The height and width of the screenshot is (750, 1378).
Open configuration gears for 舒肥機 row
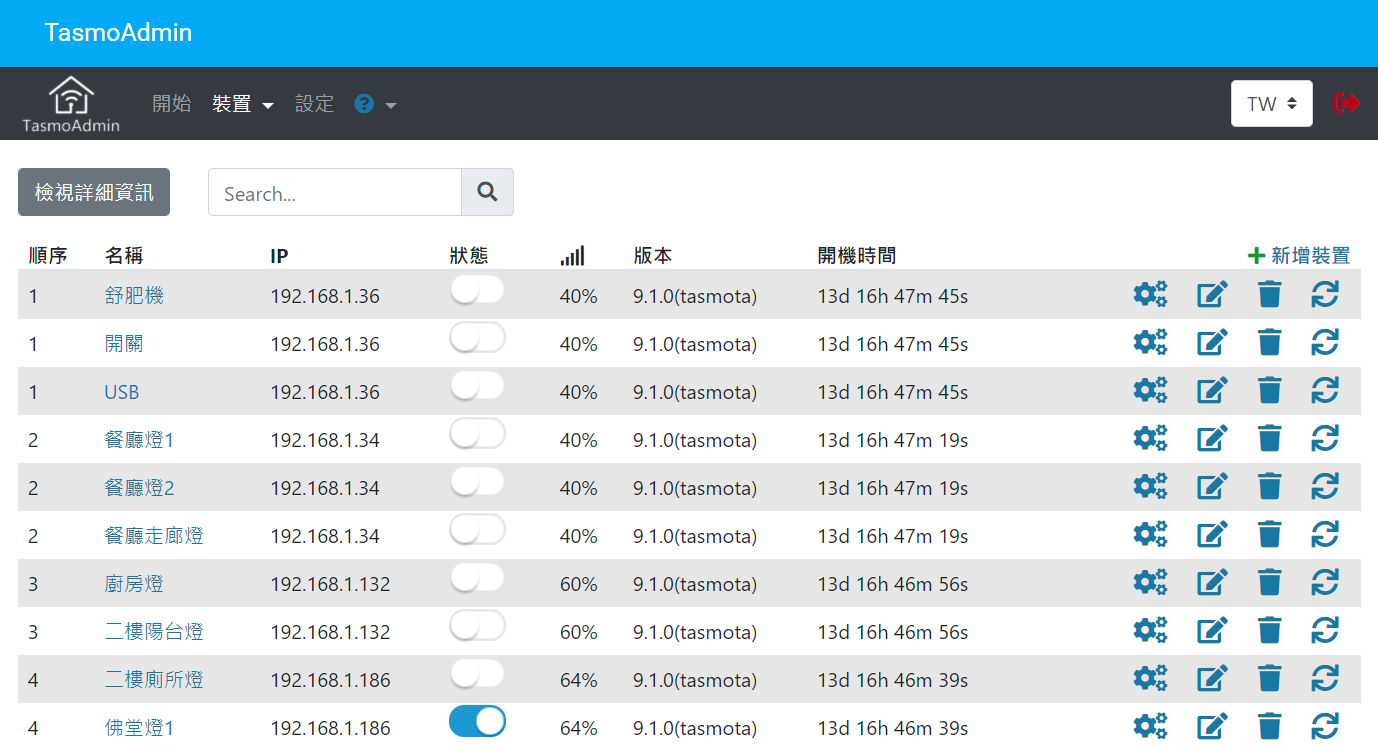[x=1150, y=294]
